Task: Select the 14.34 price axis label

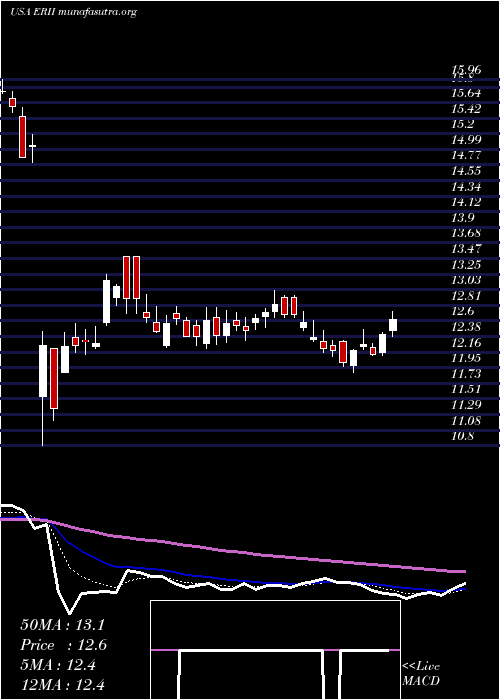Action: (467, 187)
